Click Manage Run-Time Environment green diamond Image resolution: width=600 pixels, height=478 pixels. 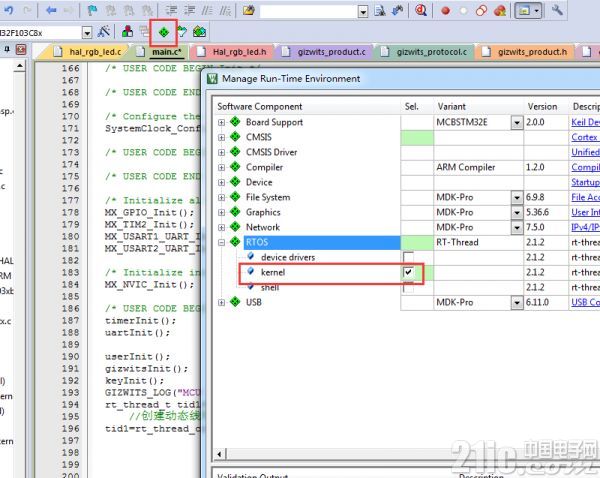(x=164, y=33)
